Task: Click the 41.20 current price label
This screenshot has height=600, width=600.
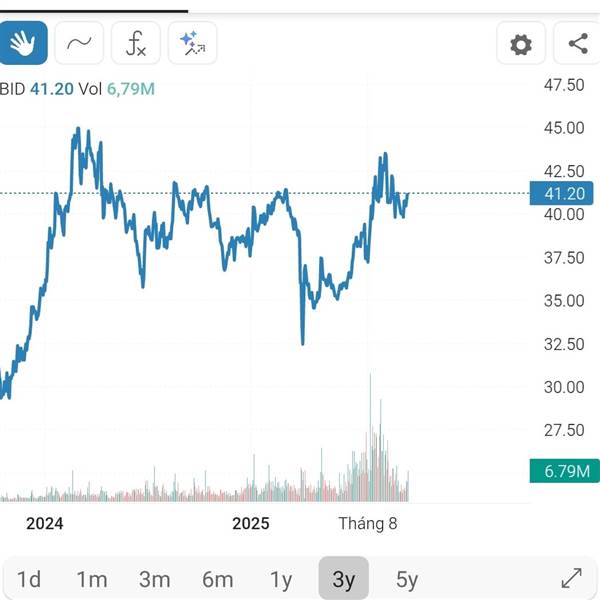Action: click(563, 194)
